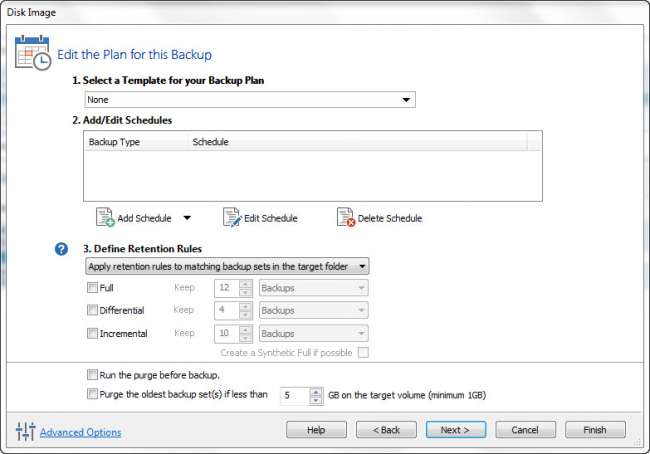650x454 pixels.
Task: Go to previous step with Back
Action: tap(386, 430)
